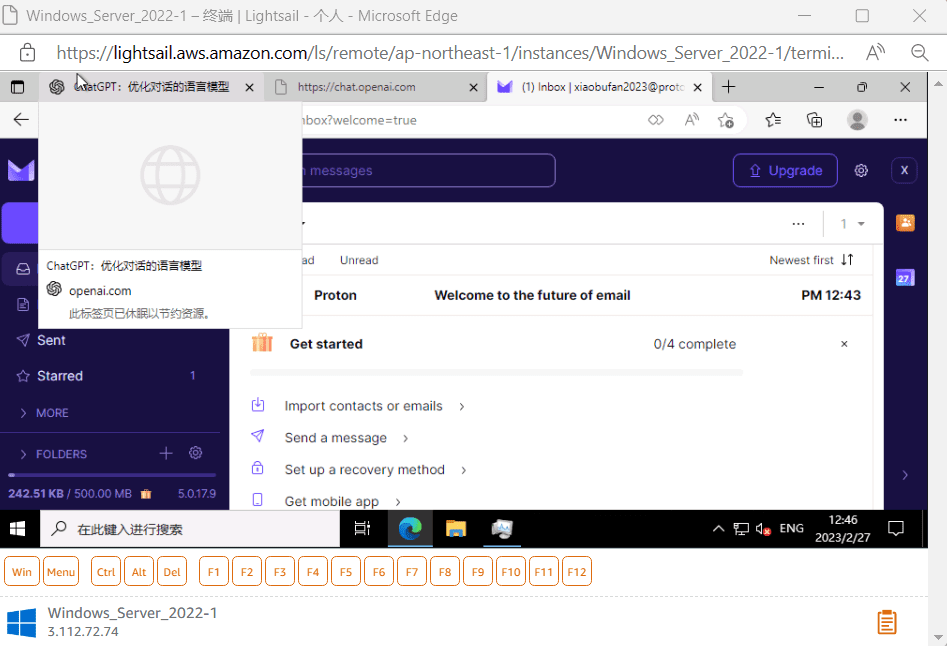Click the Import contacts or emails icon
The width and height of the screenshot is (947, 646).
click(x=257, y=406)
